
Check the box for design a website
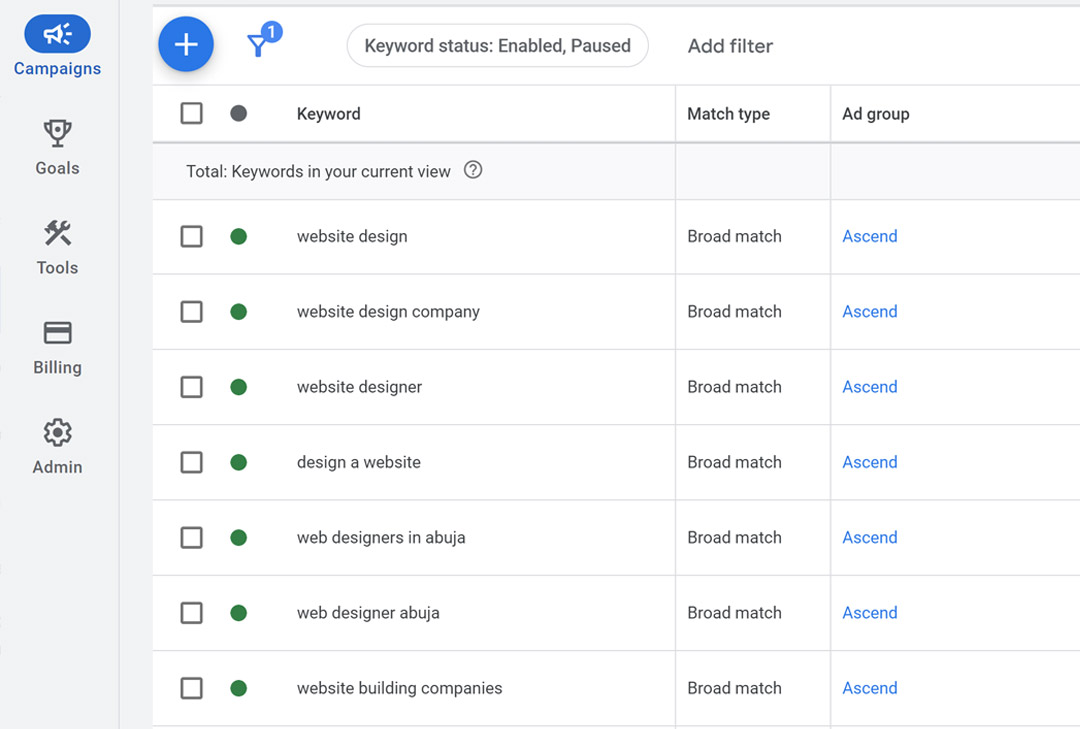click(x=191, y=462)
